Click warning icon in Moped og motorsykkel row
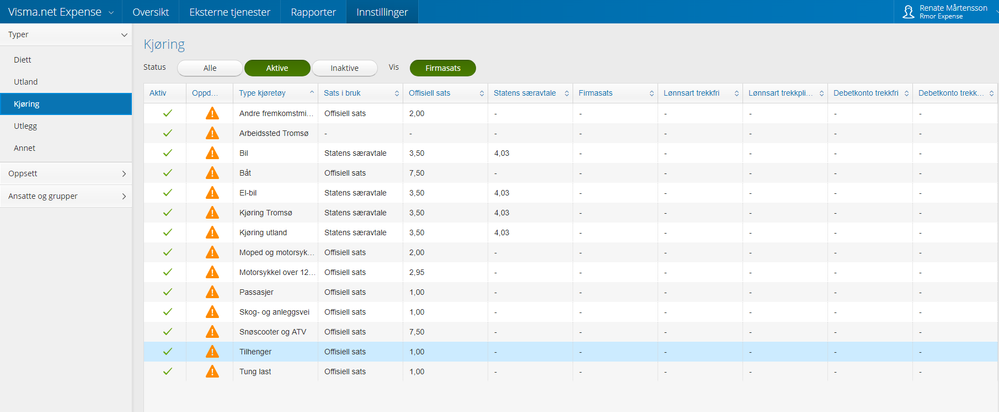The image size is (999, 412). pyautogui.click(x=212, y=252)
